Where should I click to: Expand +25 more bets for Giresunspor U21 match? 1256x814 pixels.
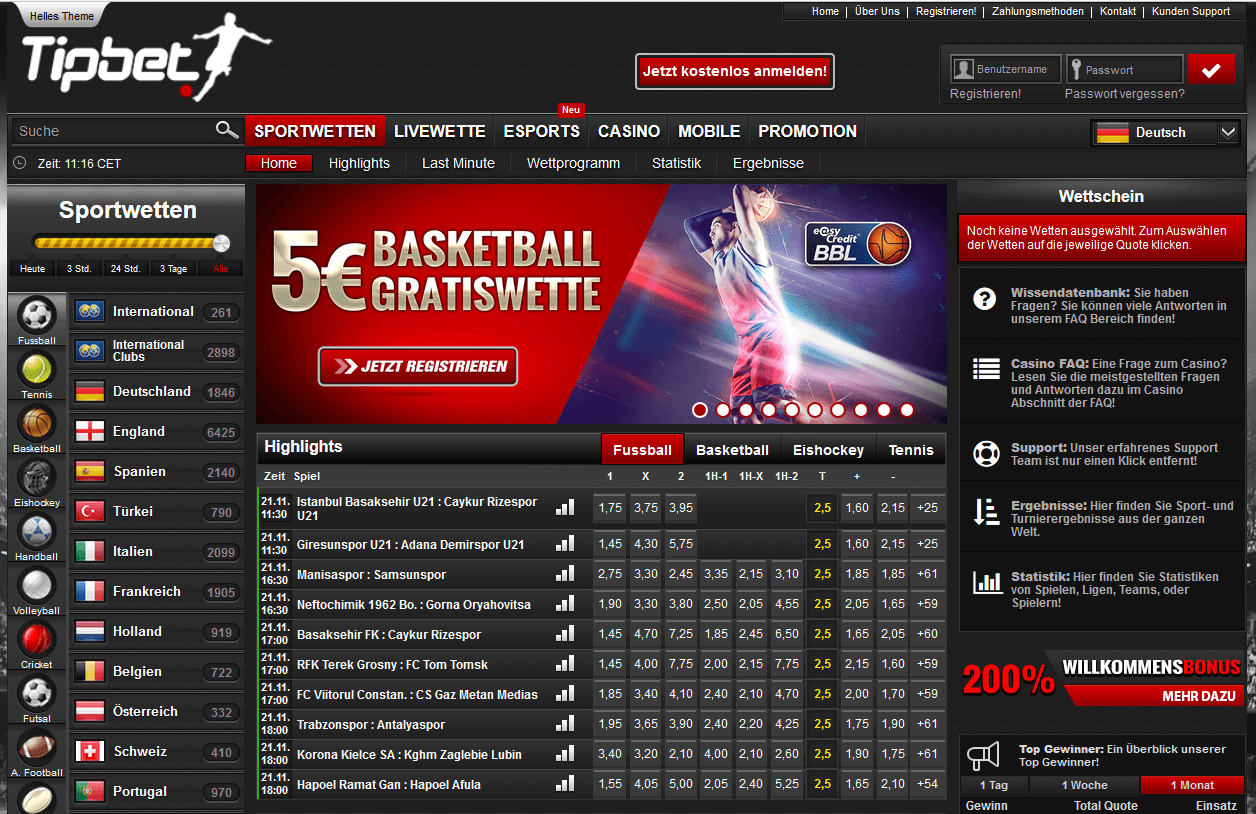click(927, 544)
